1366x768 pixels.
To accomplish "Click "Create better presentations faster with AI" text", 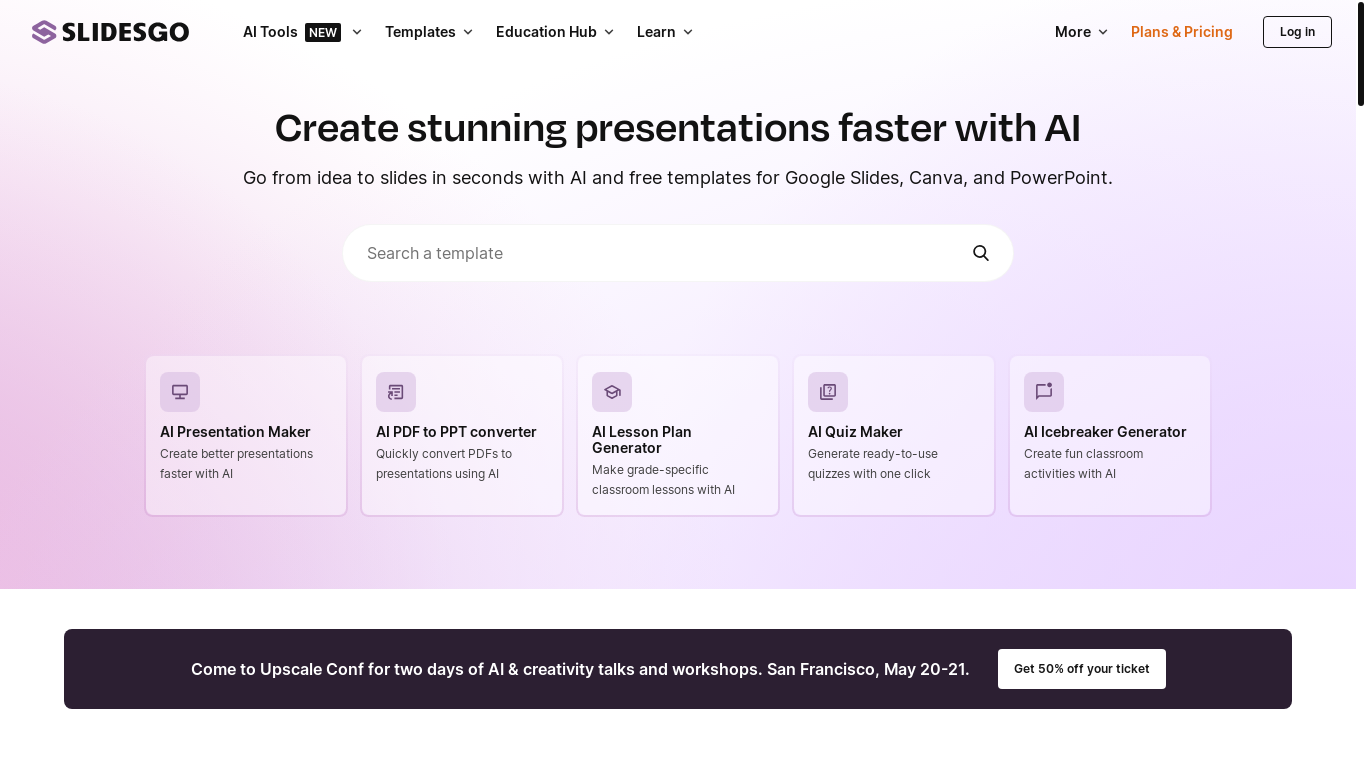I will [236, 464].
